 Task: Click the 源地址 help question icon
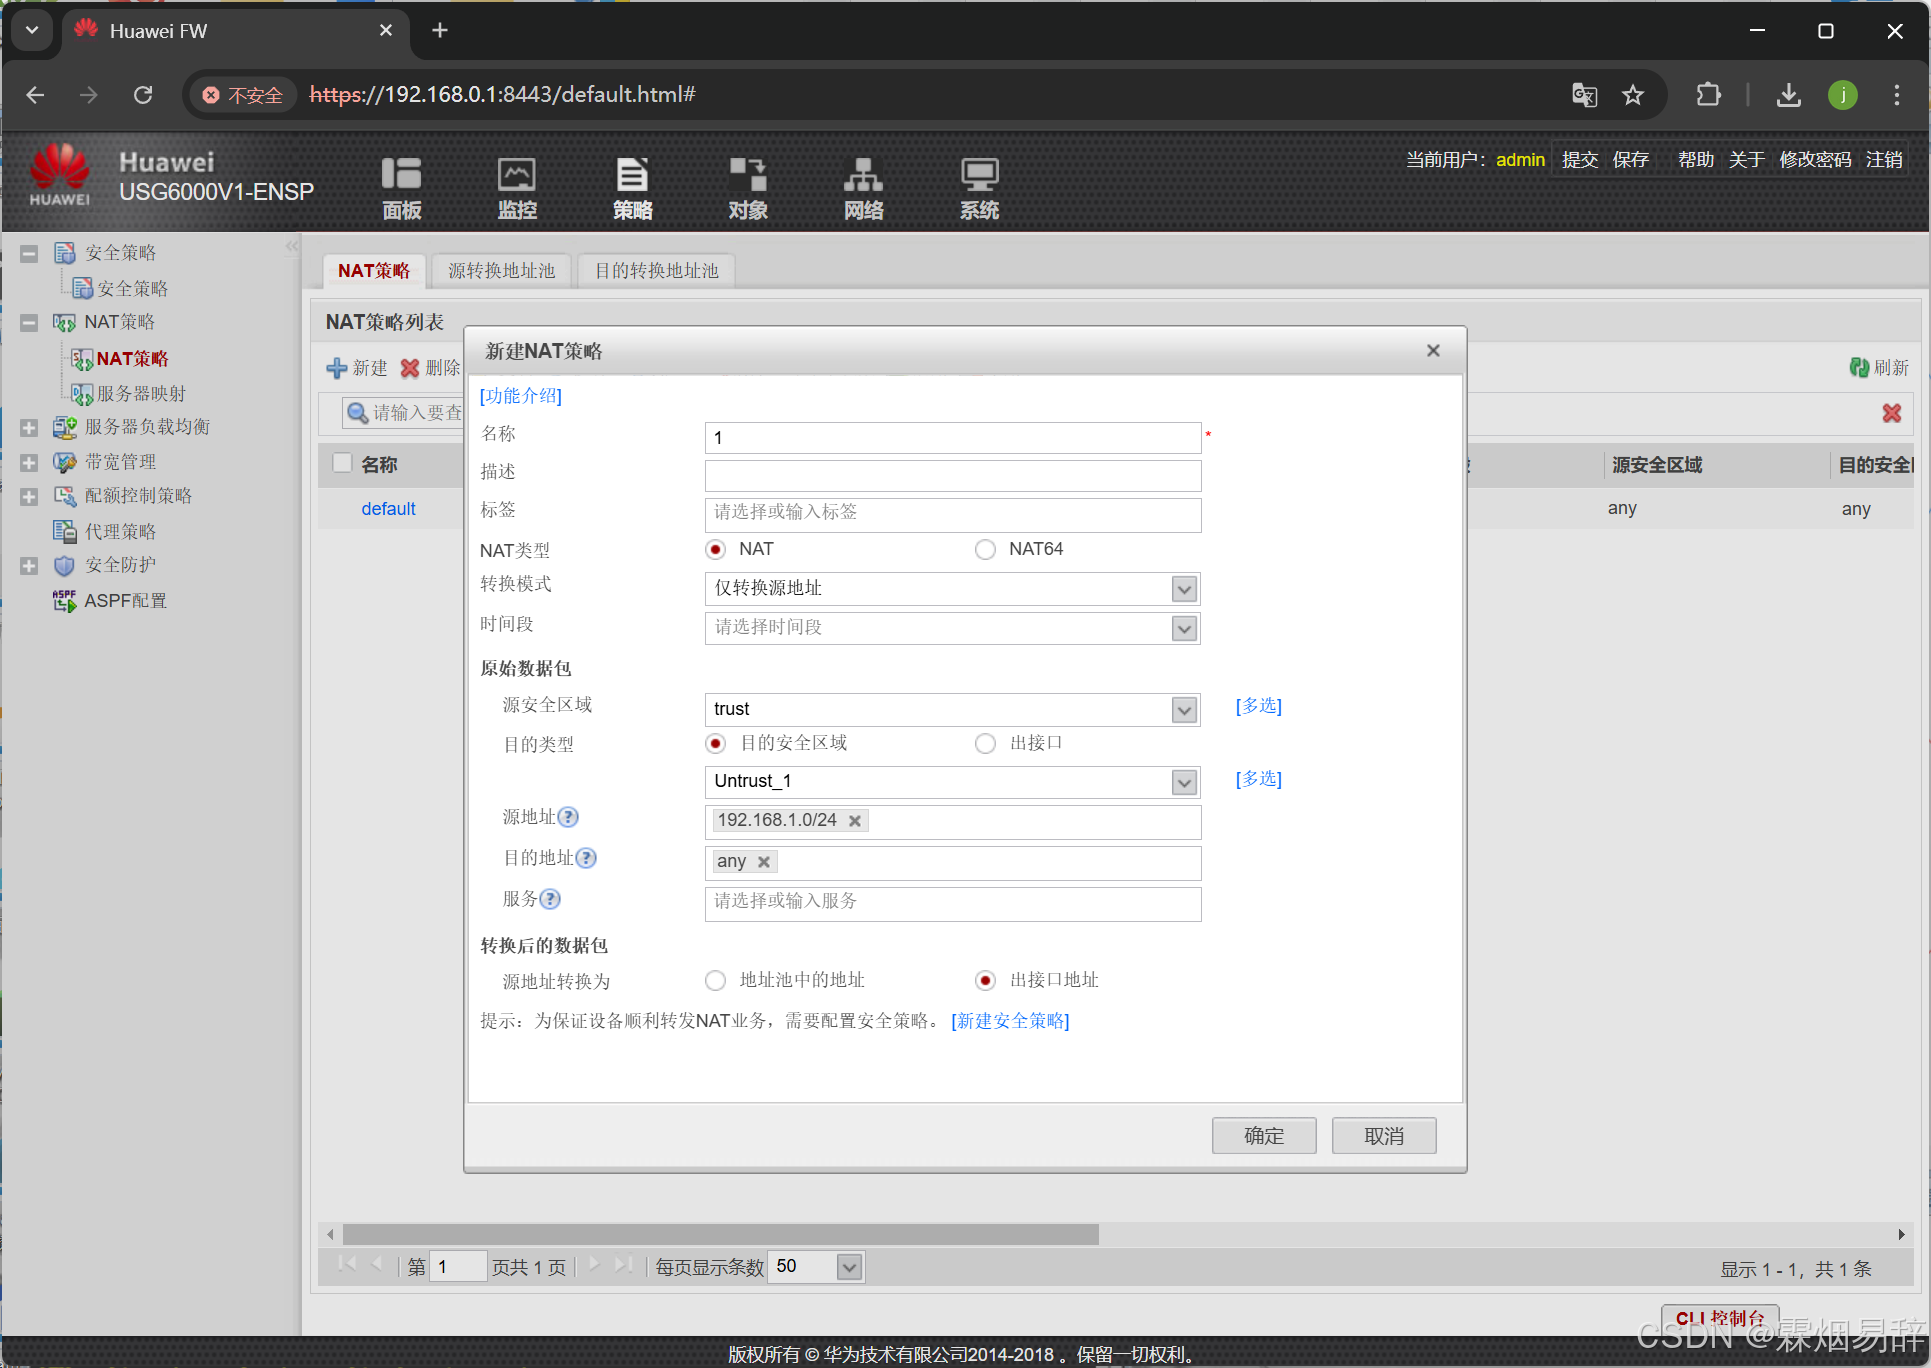568,817
